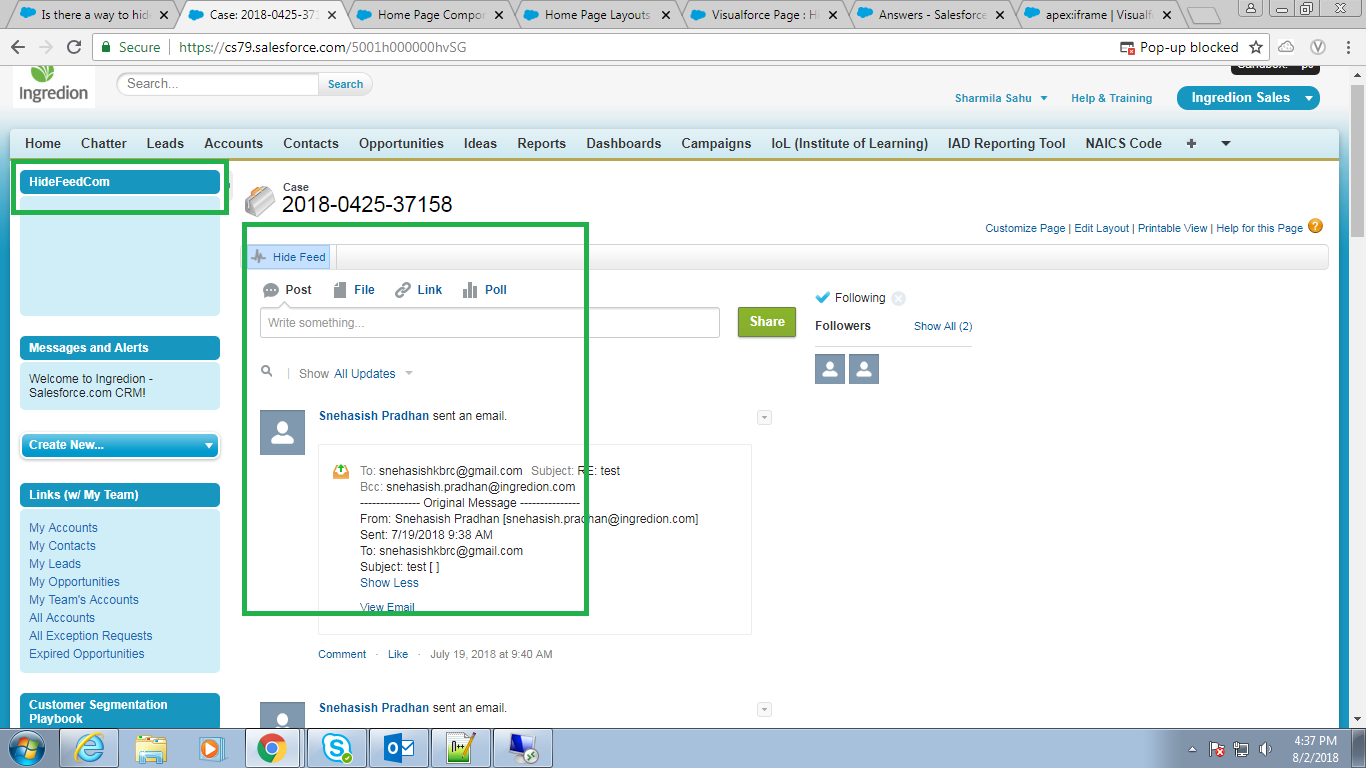This screenshot has height=768, width=1366.
Task: Click the Secure padlock icon
Action: pyautogui.click(x=108, y=47)
